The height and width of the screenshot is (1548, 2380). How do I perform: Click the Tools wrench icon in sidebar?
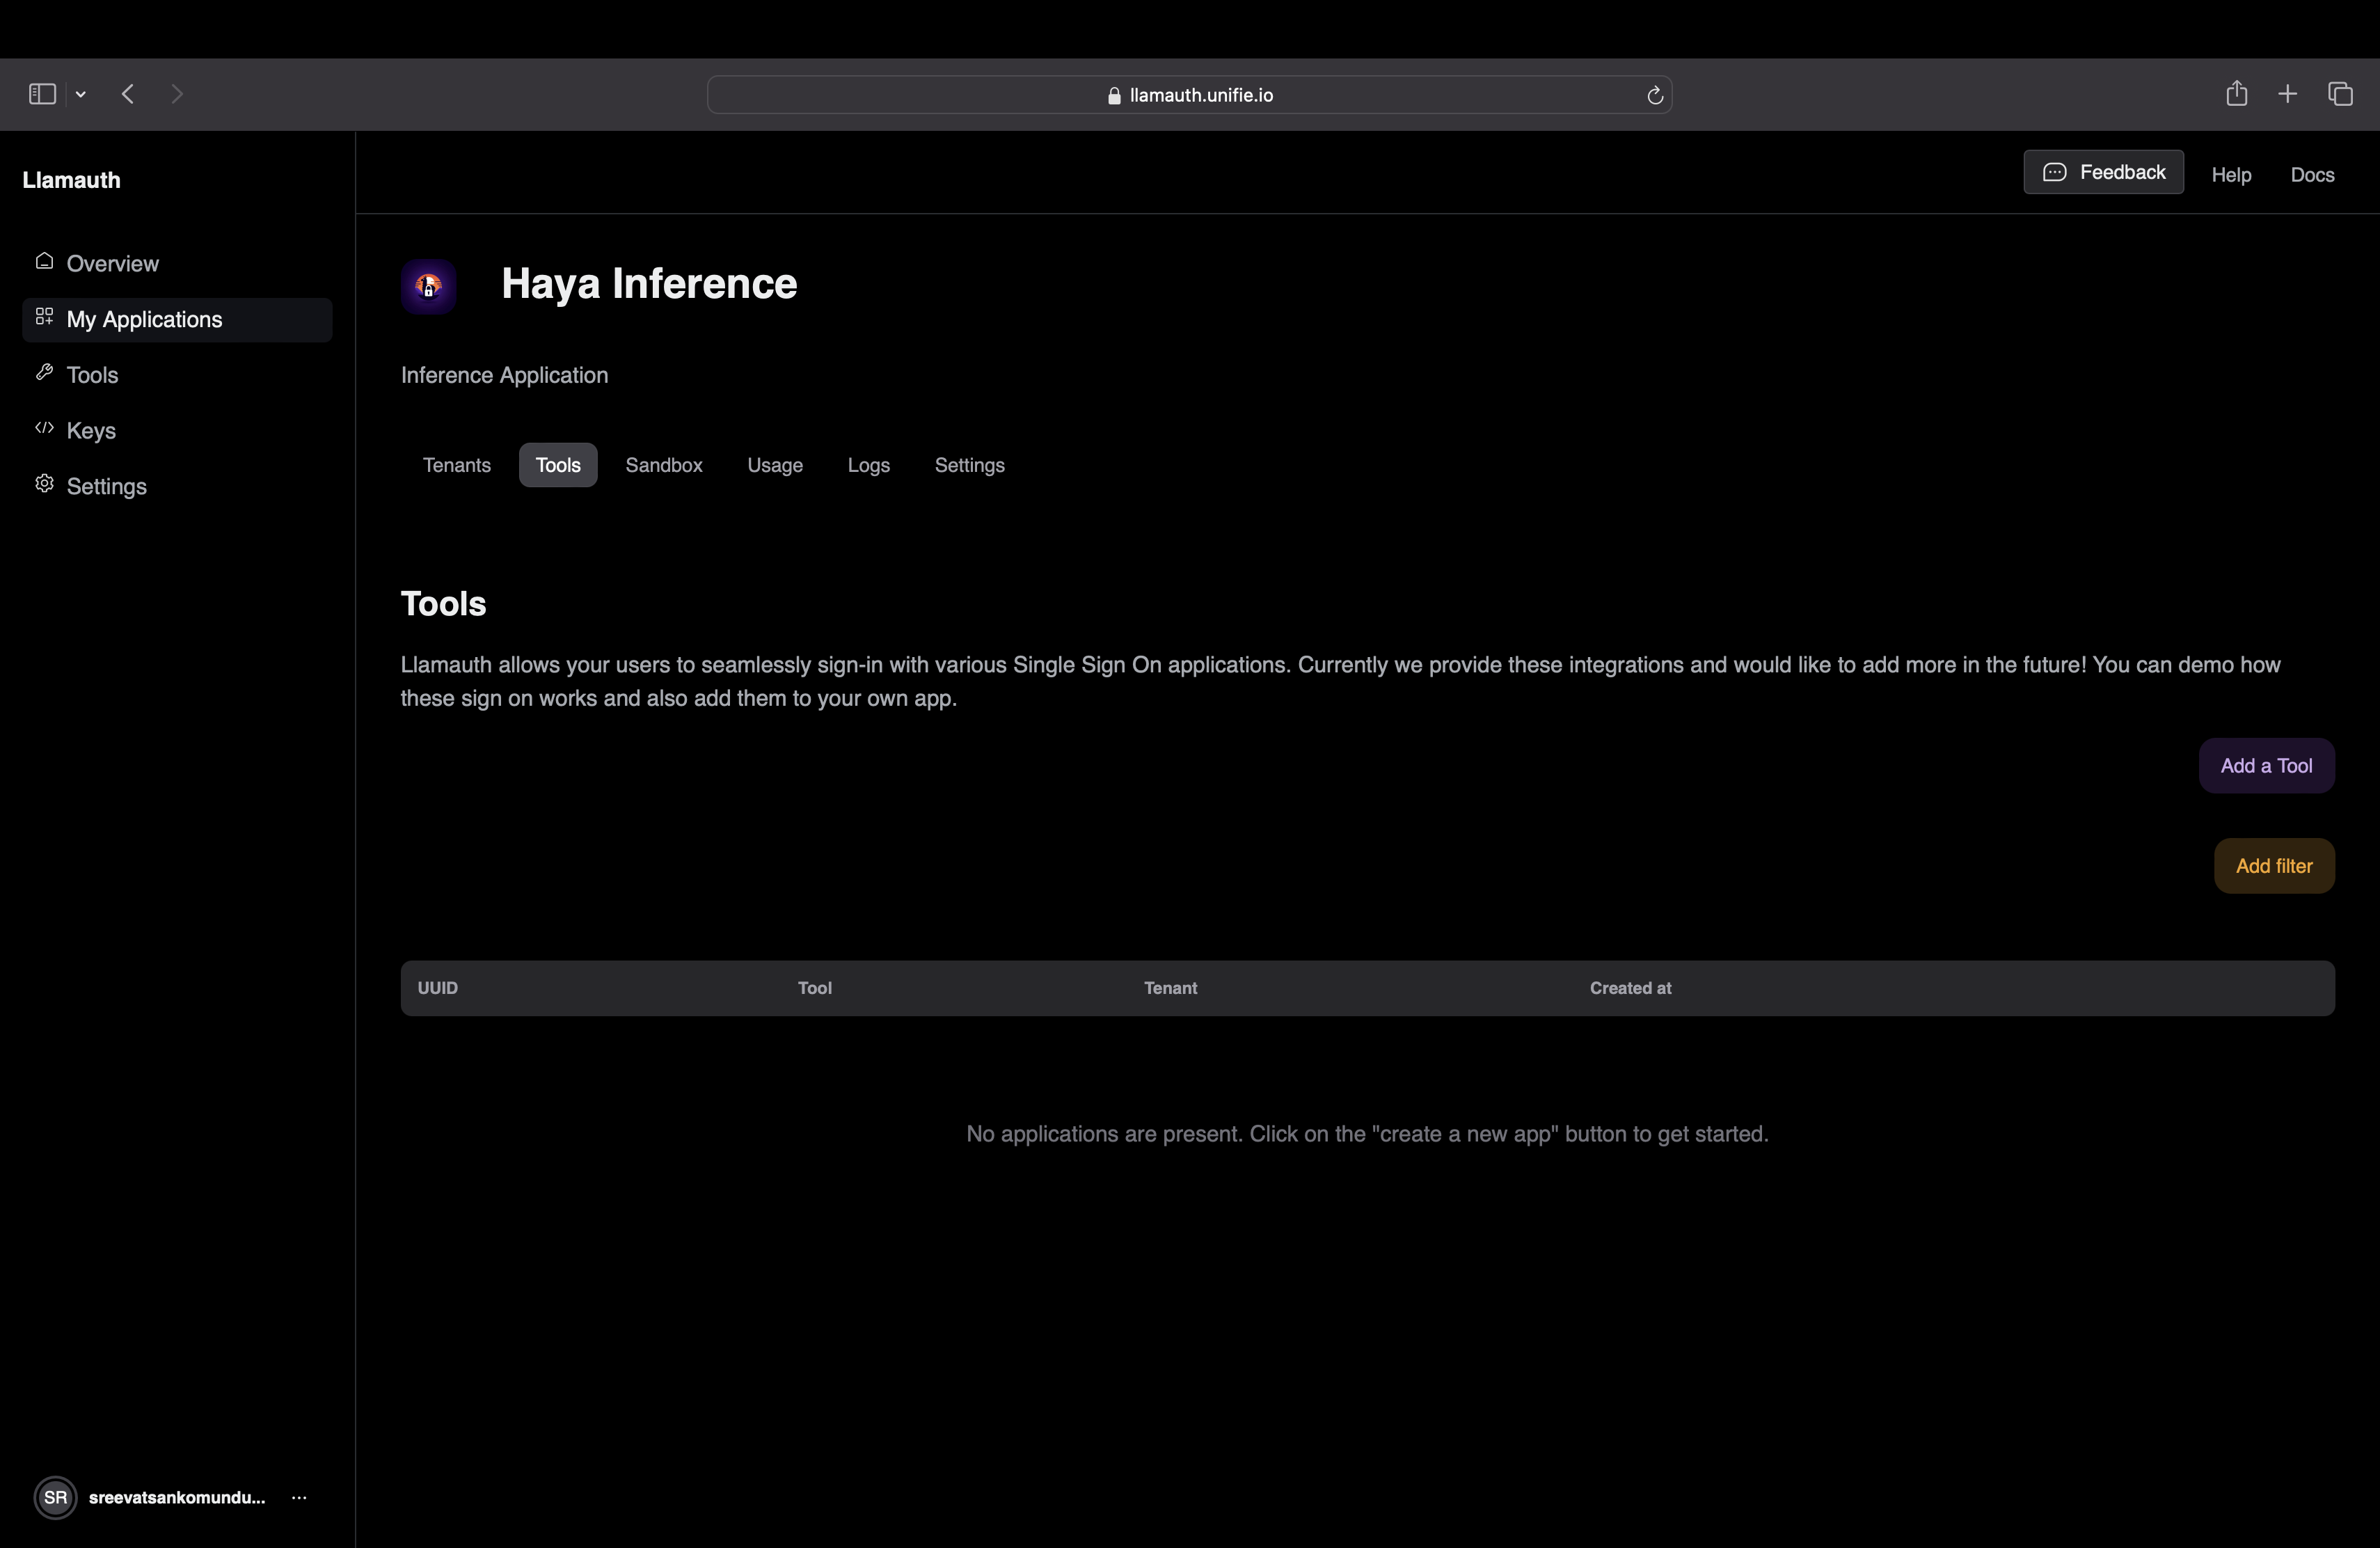coord(44,373)
